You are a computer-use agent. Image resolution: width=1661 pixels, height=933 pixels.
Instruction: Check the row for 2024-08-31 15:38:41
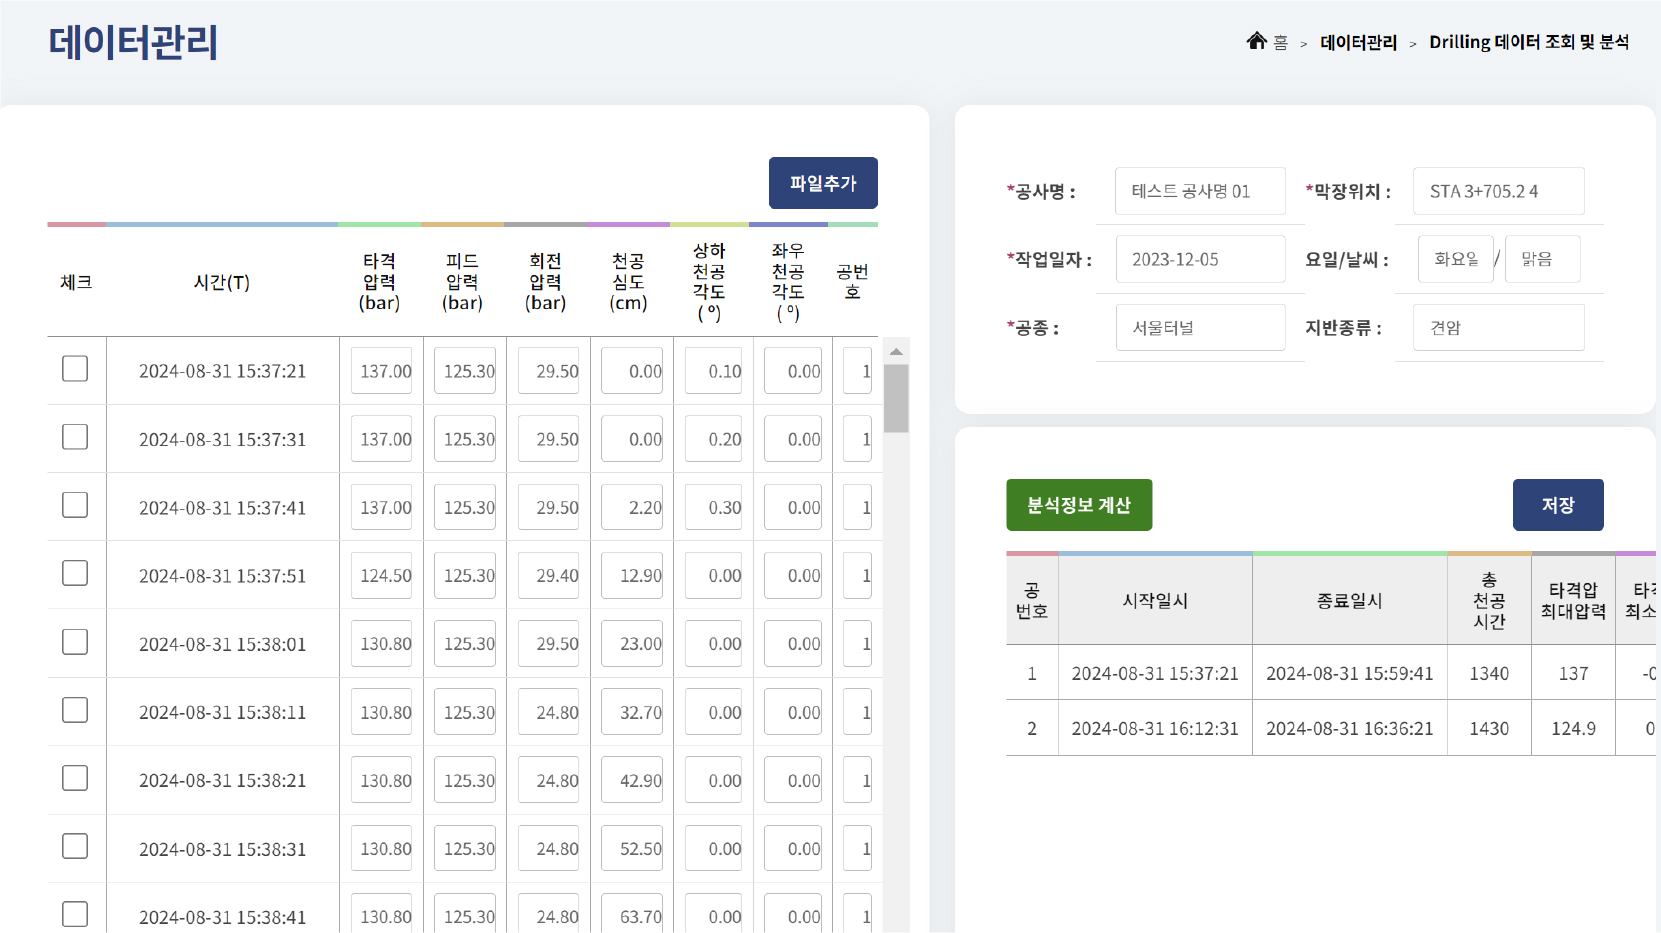click(x=75, y=913)
